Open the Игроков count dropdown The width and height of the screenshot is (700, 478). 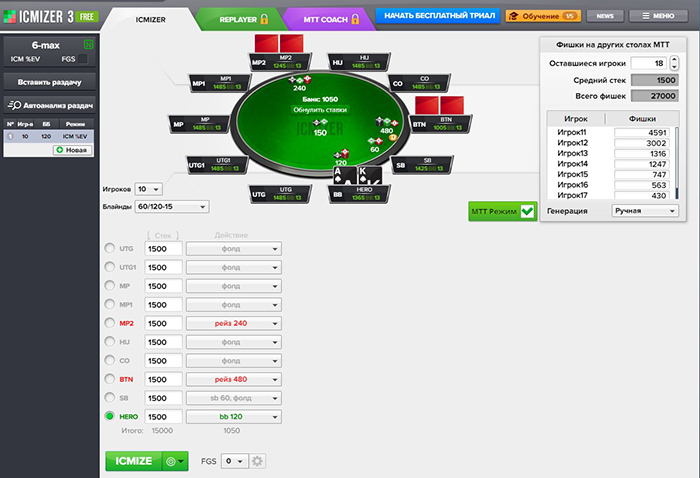pyautogui.click(x=148, y=189)
